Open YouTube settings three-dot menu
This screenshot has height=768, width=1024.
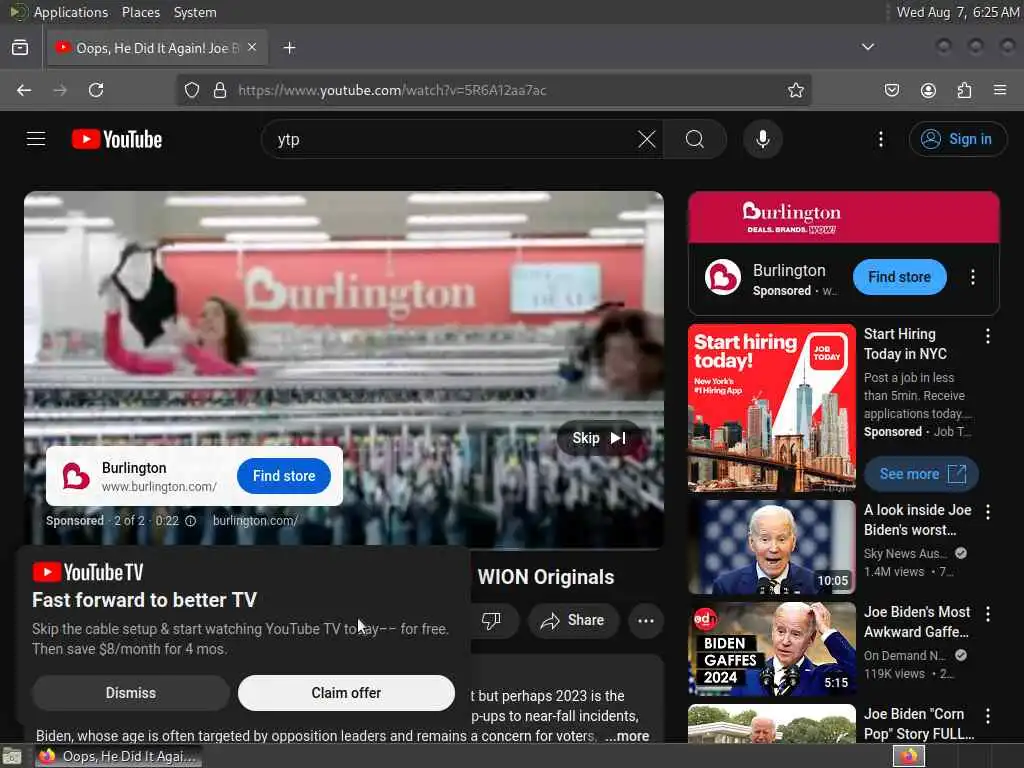(880, 139)
